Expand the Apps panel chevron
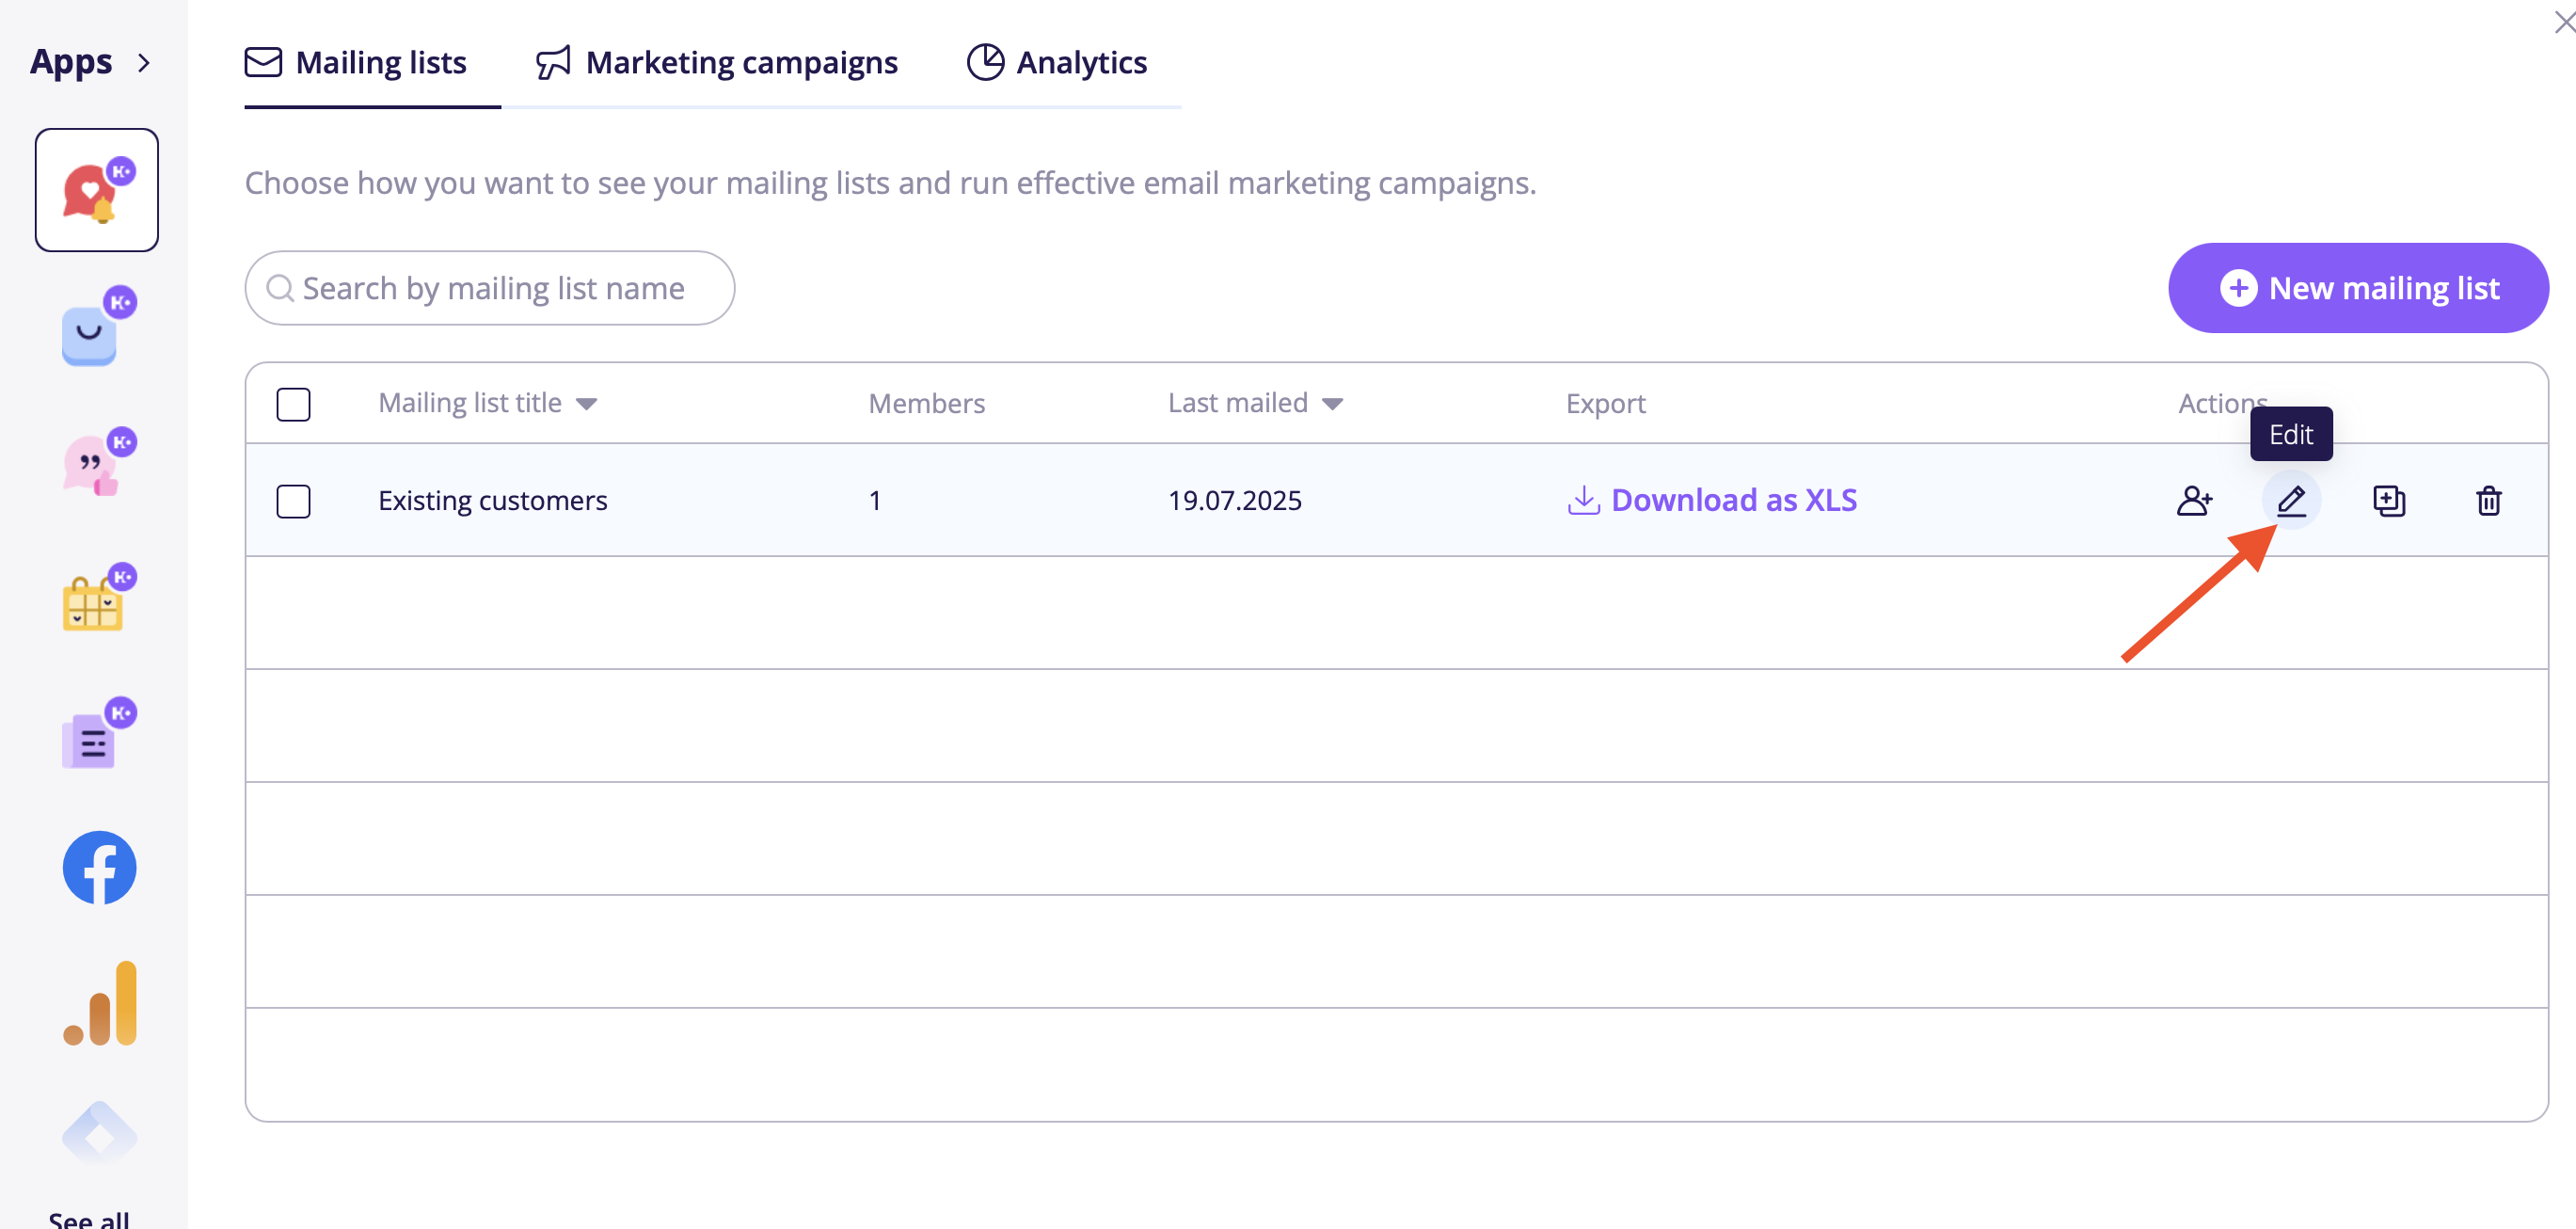This screenshot has height=1229, width=2576. pos(144,63)
